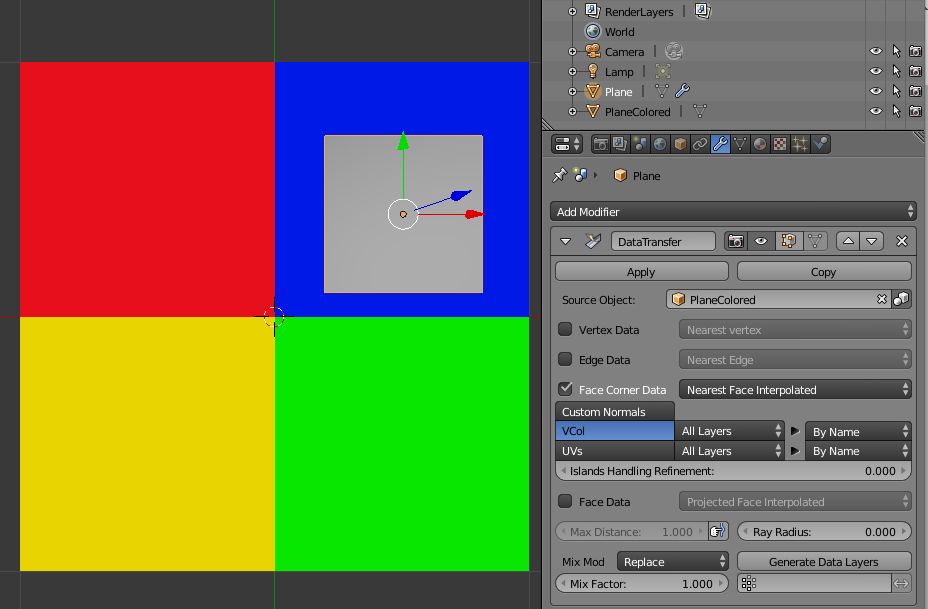Open the Nearest Edge mapping dropdown

pyautogui.click(x=795, y=359)
